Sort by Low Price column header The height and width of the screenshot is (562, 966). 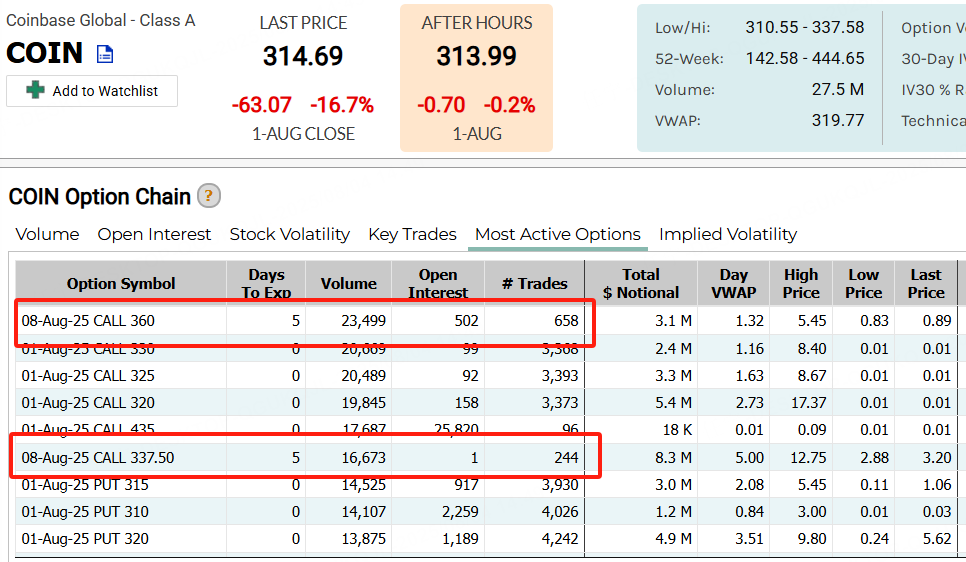click(863, 283)
